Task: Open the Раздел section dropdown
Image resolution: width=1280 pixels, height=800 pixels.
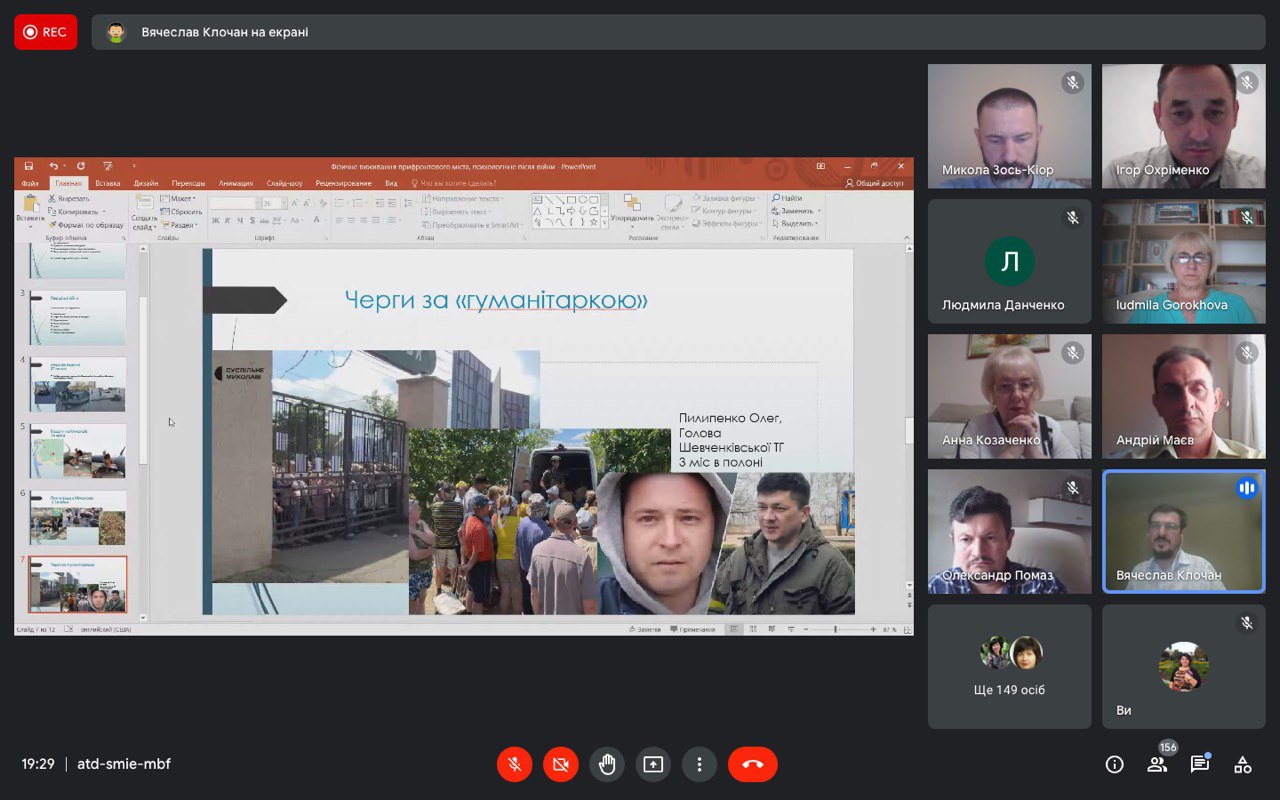Action: tap(180, 224)
